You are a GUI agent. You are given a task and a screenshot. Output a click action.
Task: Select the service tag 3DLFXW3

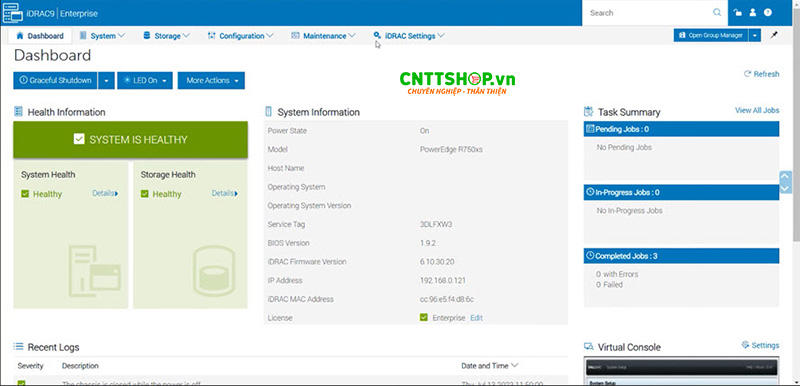tap(436, 224)
